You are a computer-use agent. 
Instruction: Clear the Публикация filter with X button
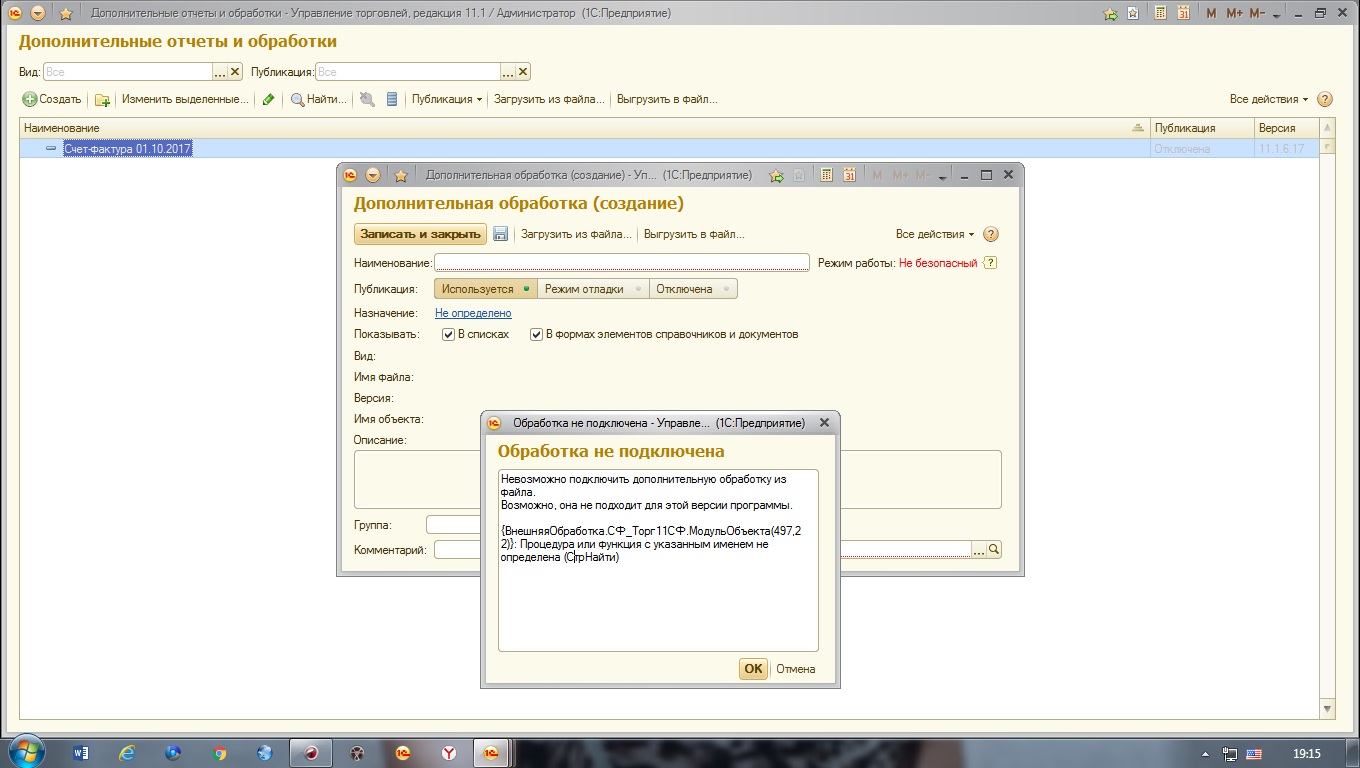pyautogui.click(x=523, y=72)
